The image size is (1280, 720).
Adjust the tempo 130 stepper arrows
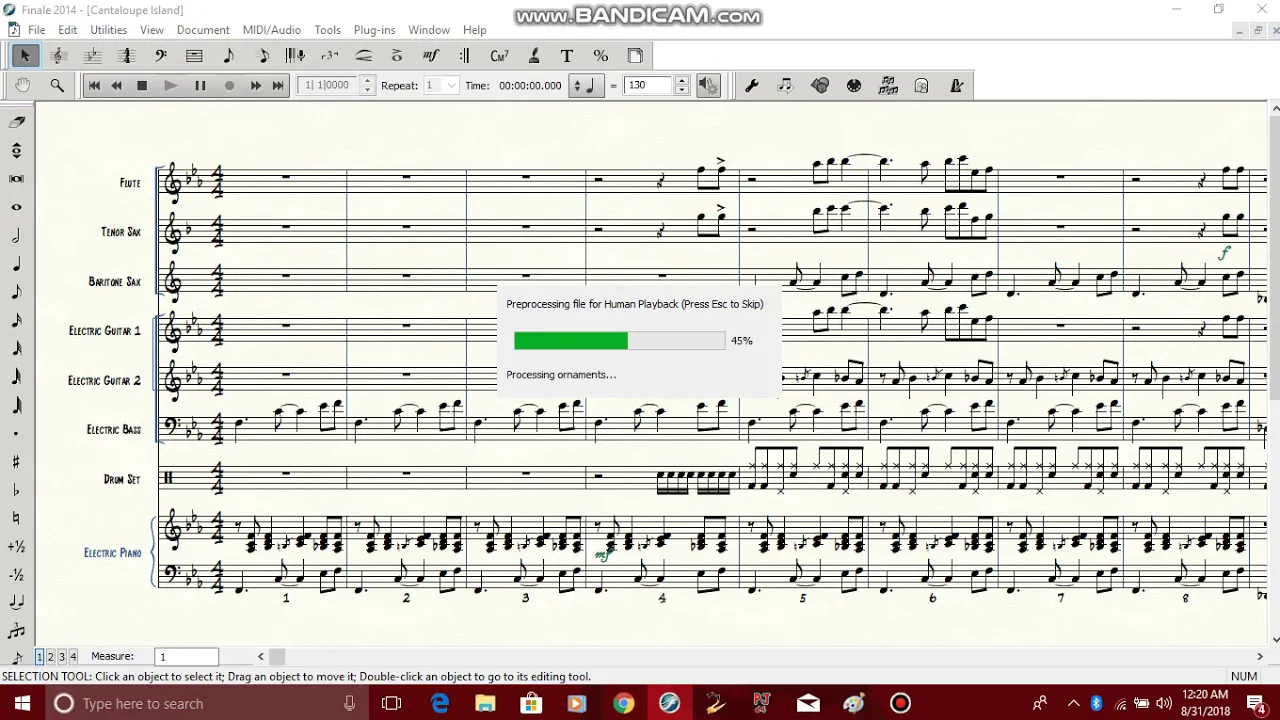tap(682, 86)
